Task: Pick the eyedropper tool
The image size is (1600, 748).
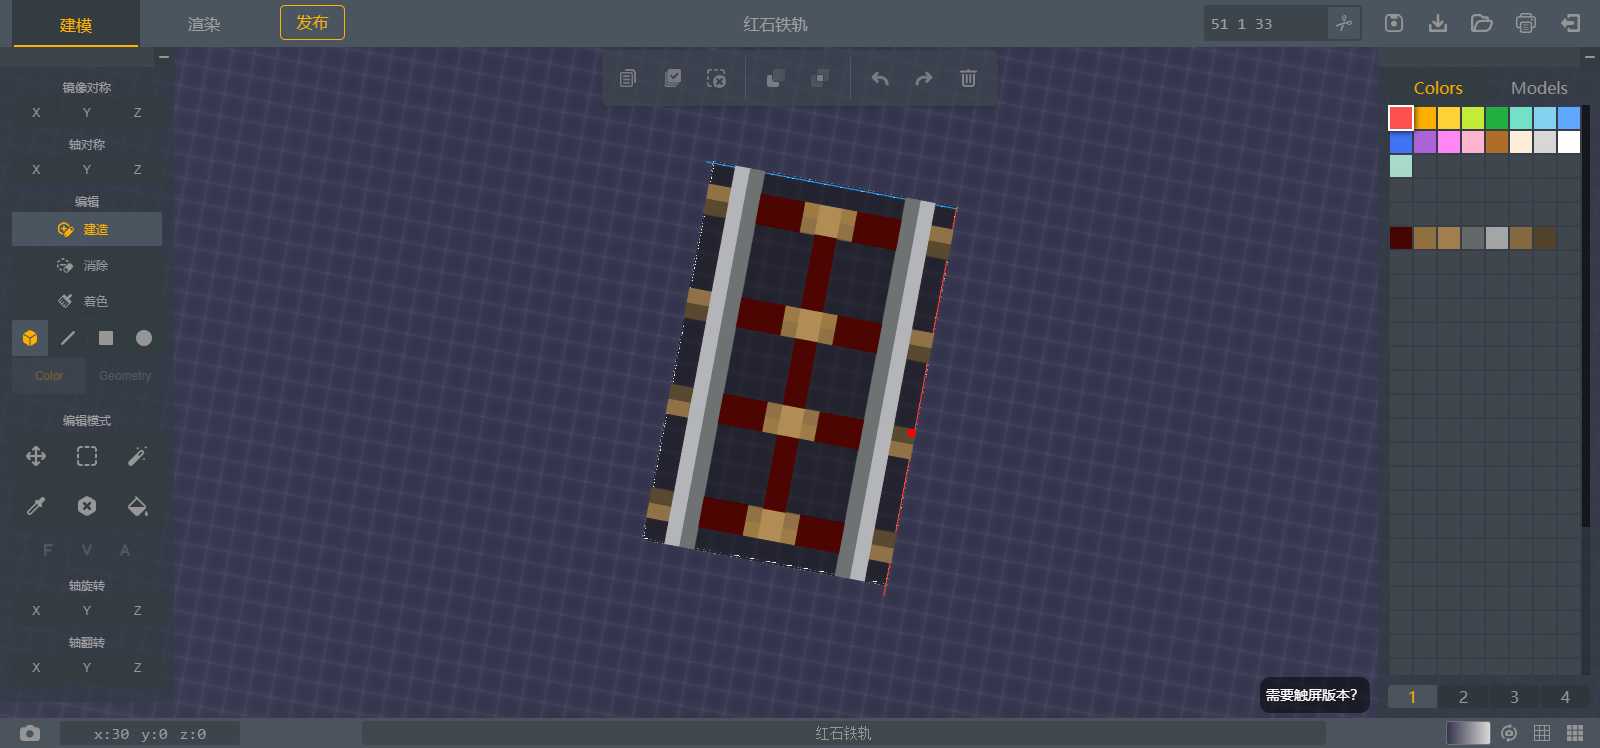Action: (x=36, y=506)
